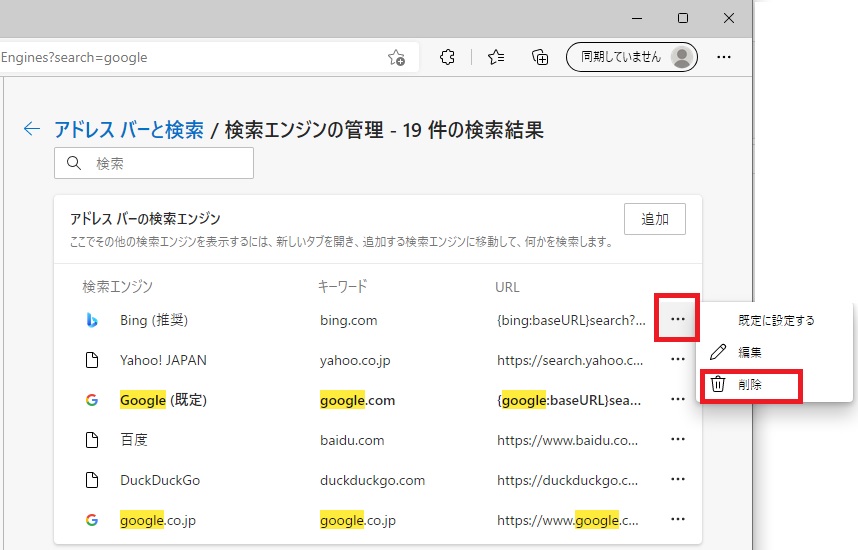The image size is (858, 550).
Task: Open more actions for google.co.jp row
Action: pos(677,519)
